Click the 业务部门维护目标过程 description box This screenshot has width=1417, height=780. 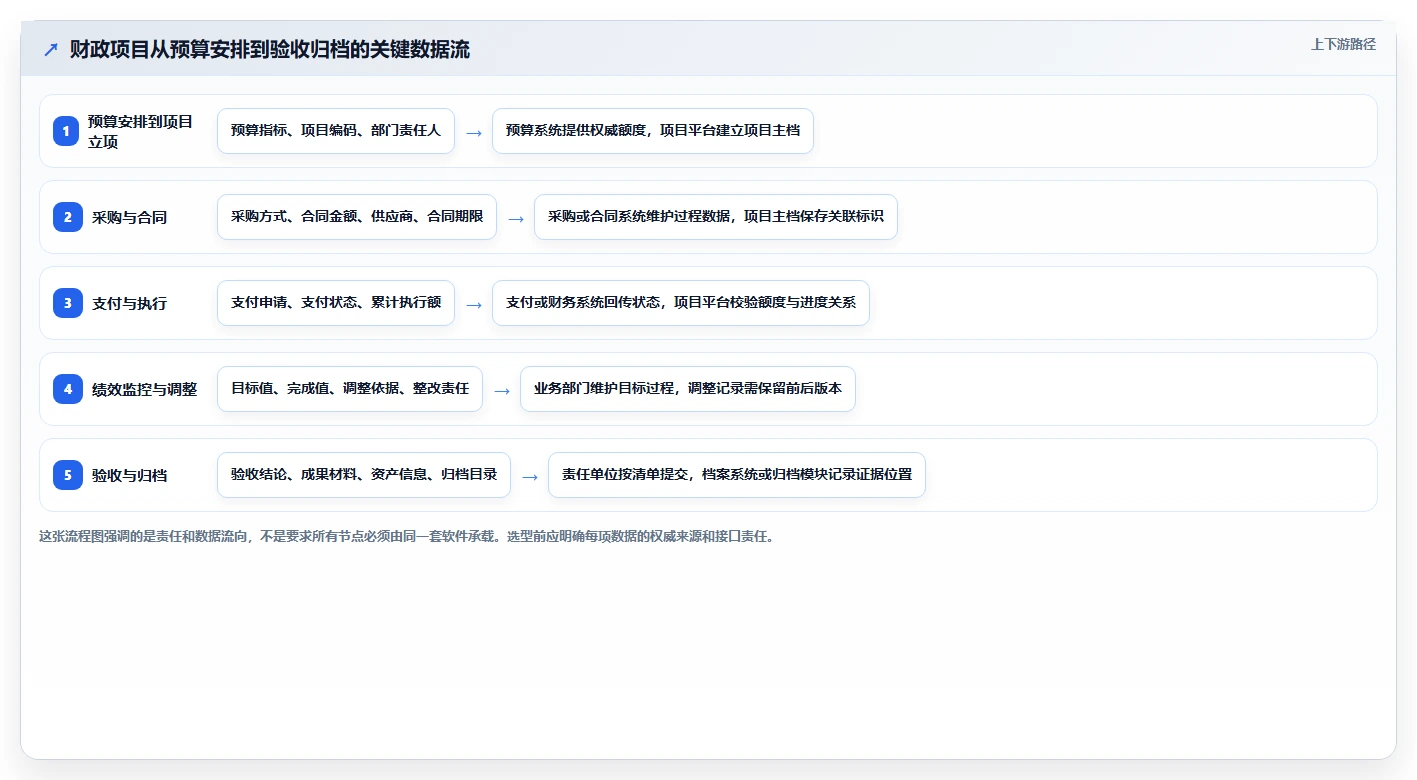[688, 389]
